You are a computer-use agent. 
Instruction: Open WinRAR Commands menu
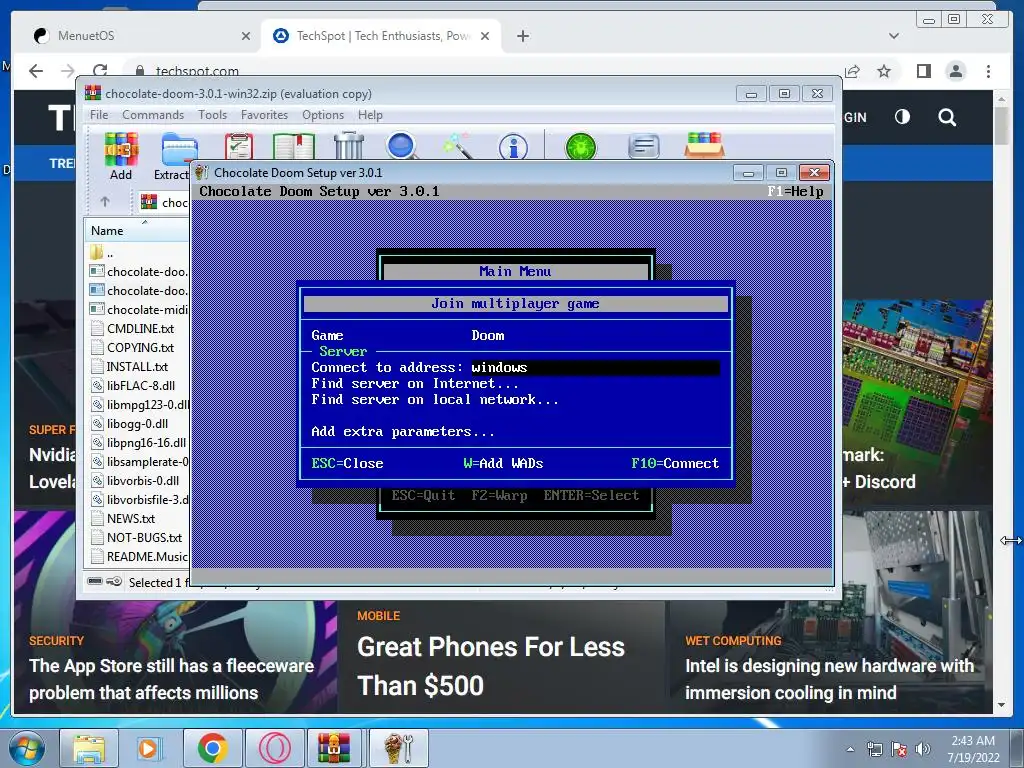pyautogui.click(x=153, y=115)
